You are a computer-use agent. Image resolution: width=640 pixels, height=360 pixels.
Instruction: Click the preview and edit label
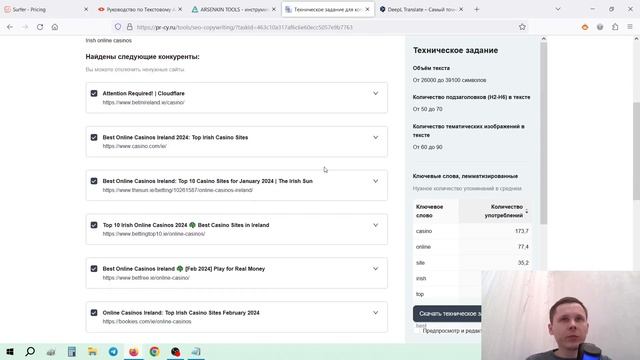(452, 331)
